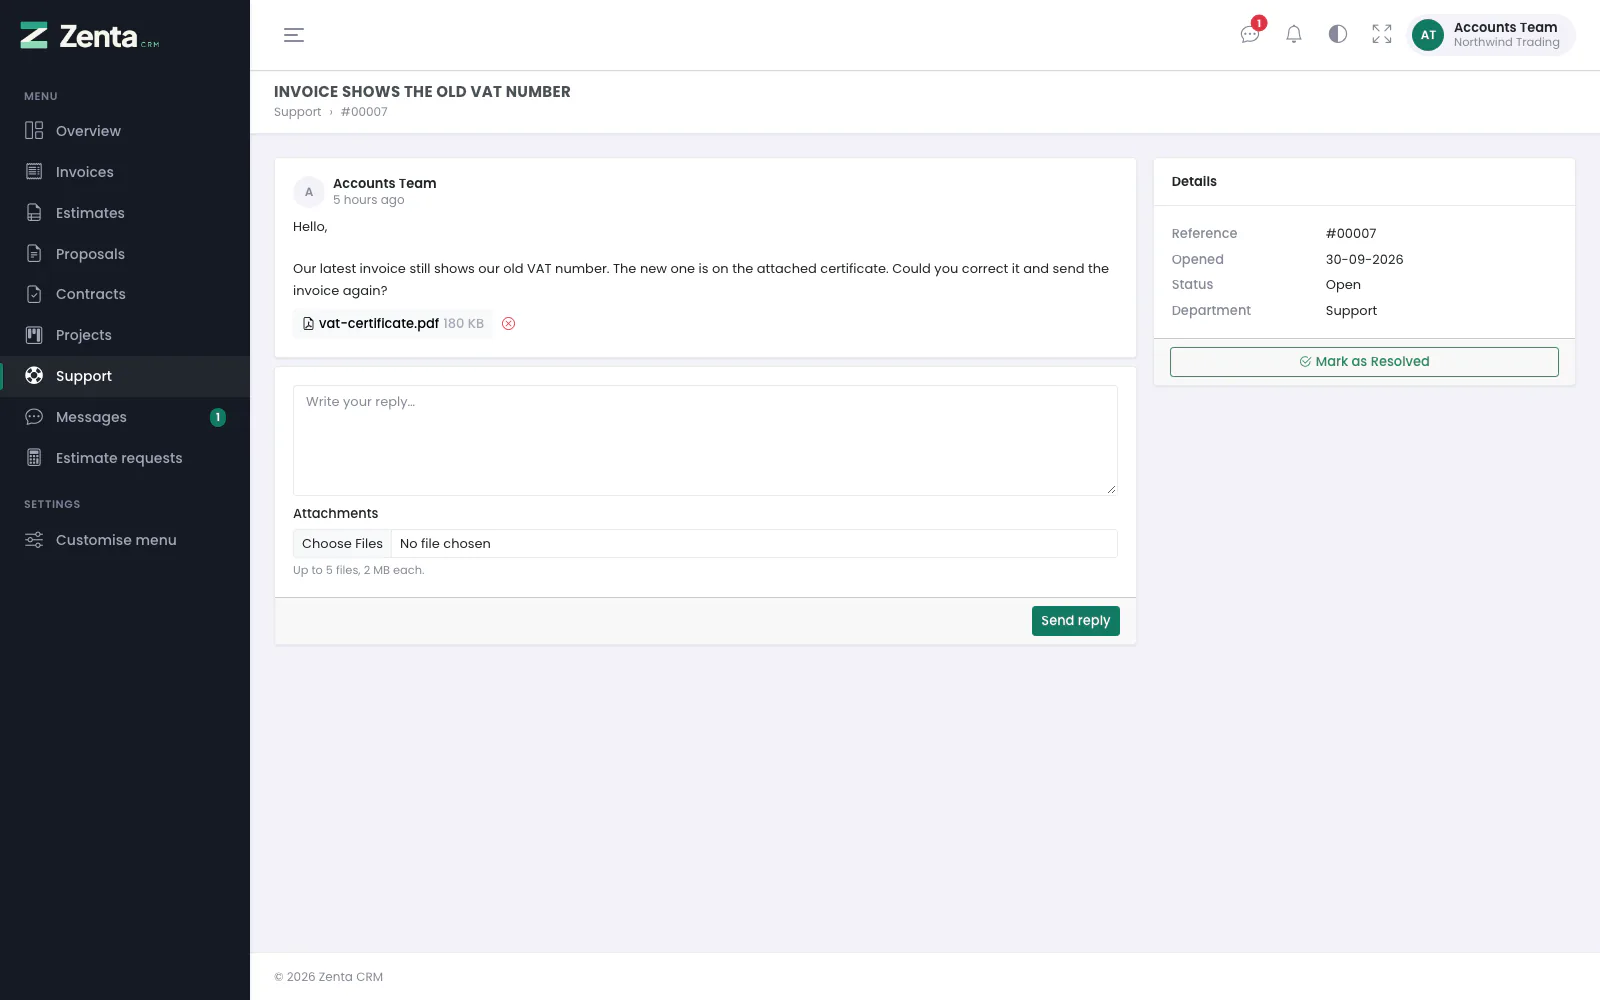This screenshot has width=1600, height=1000.
Task: Navigate to Proposals
Action: [125, 254]
